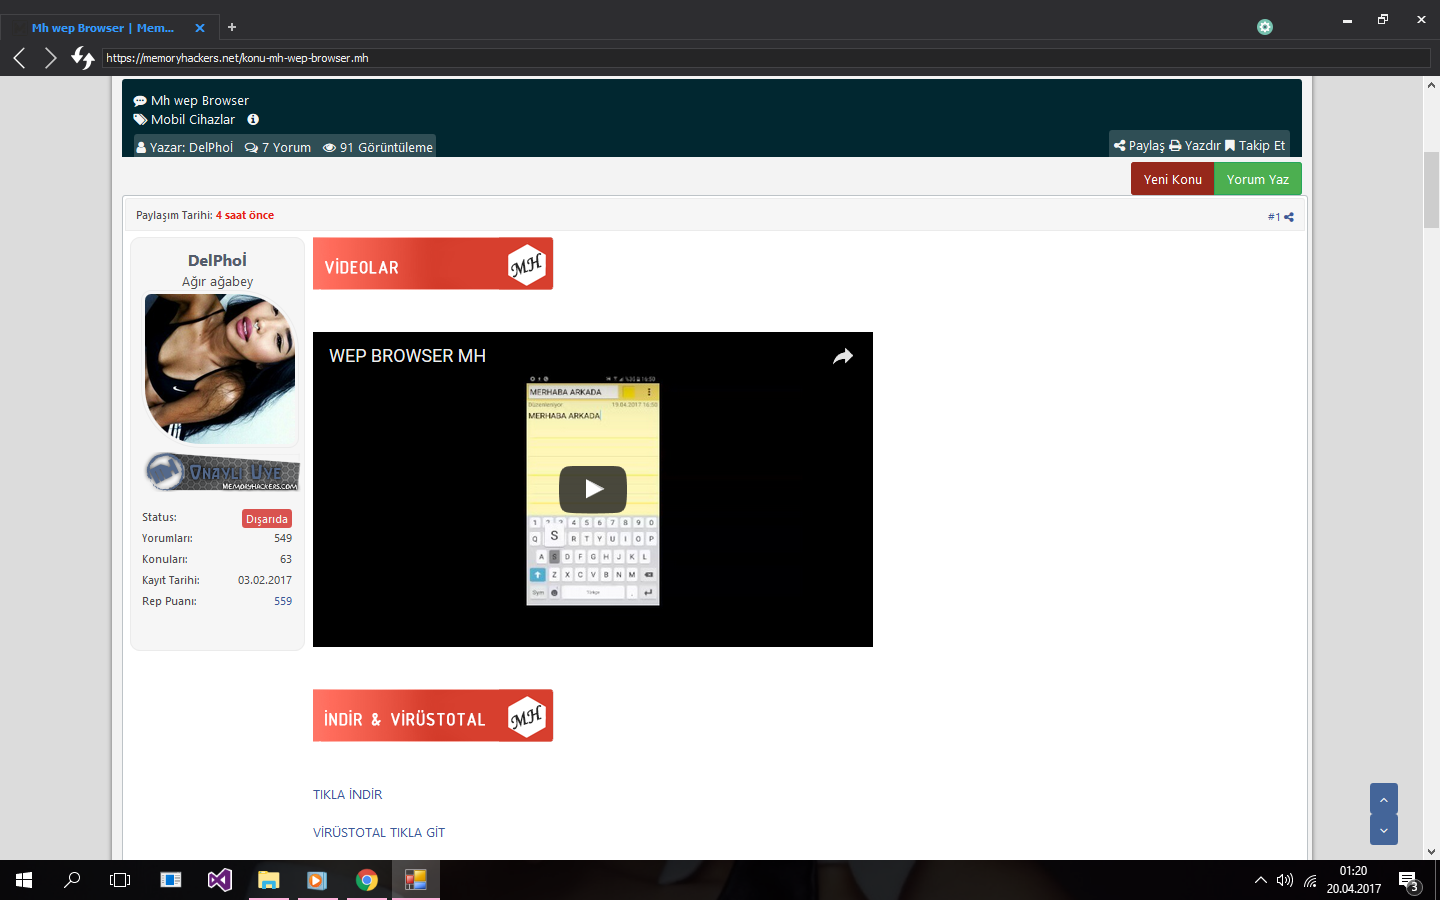The height and width of the screenshot is (900, 1440).
Task: Click the green gear extension icon
Action: (1265, 27)
